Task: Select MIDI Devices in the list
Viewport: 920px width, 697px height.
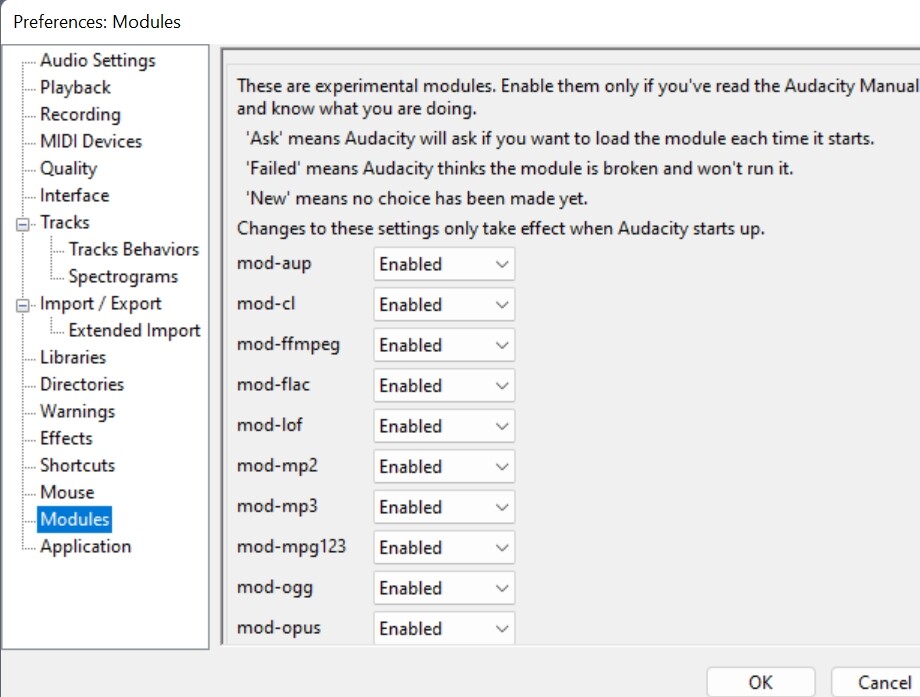Action: [x=91, y=142]
